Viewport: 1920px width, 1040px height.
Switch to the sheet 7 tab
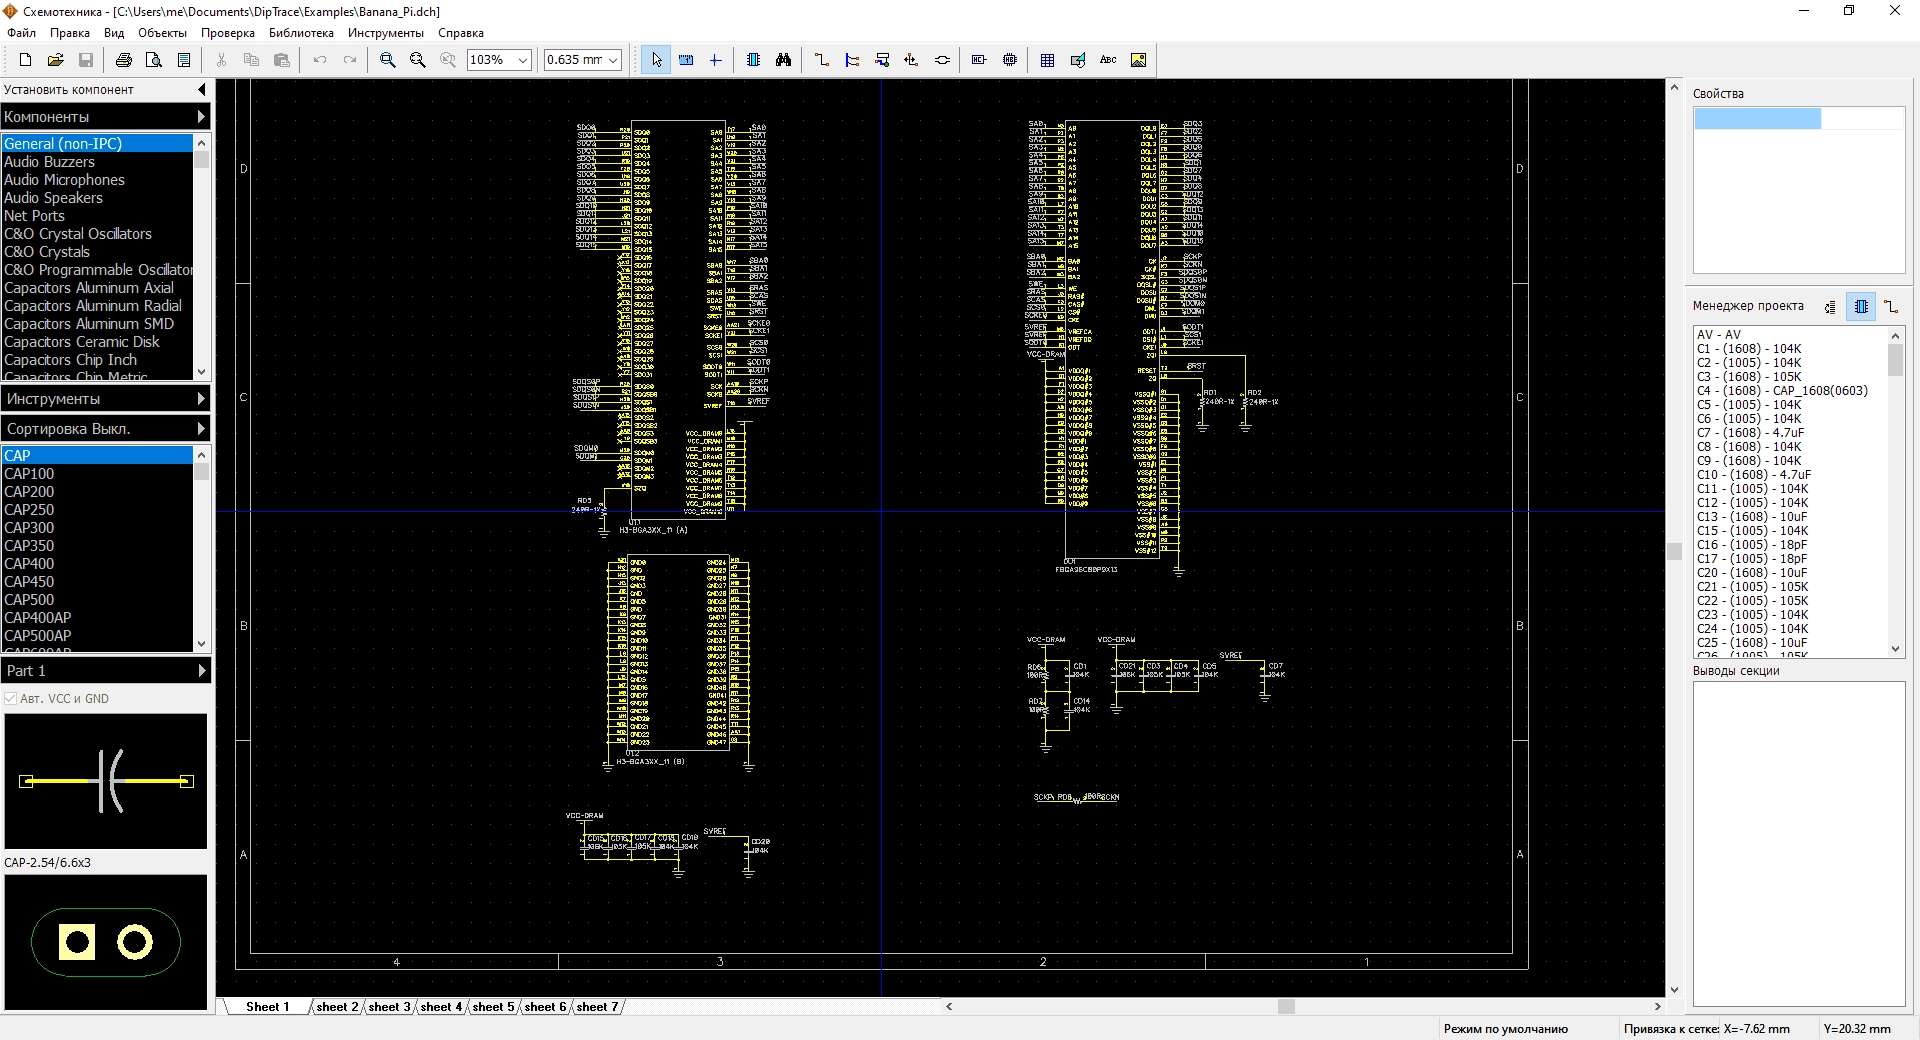pos(597,1007)
